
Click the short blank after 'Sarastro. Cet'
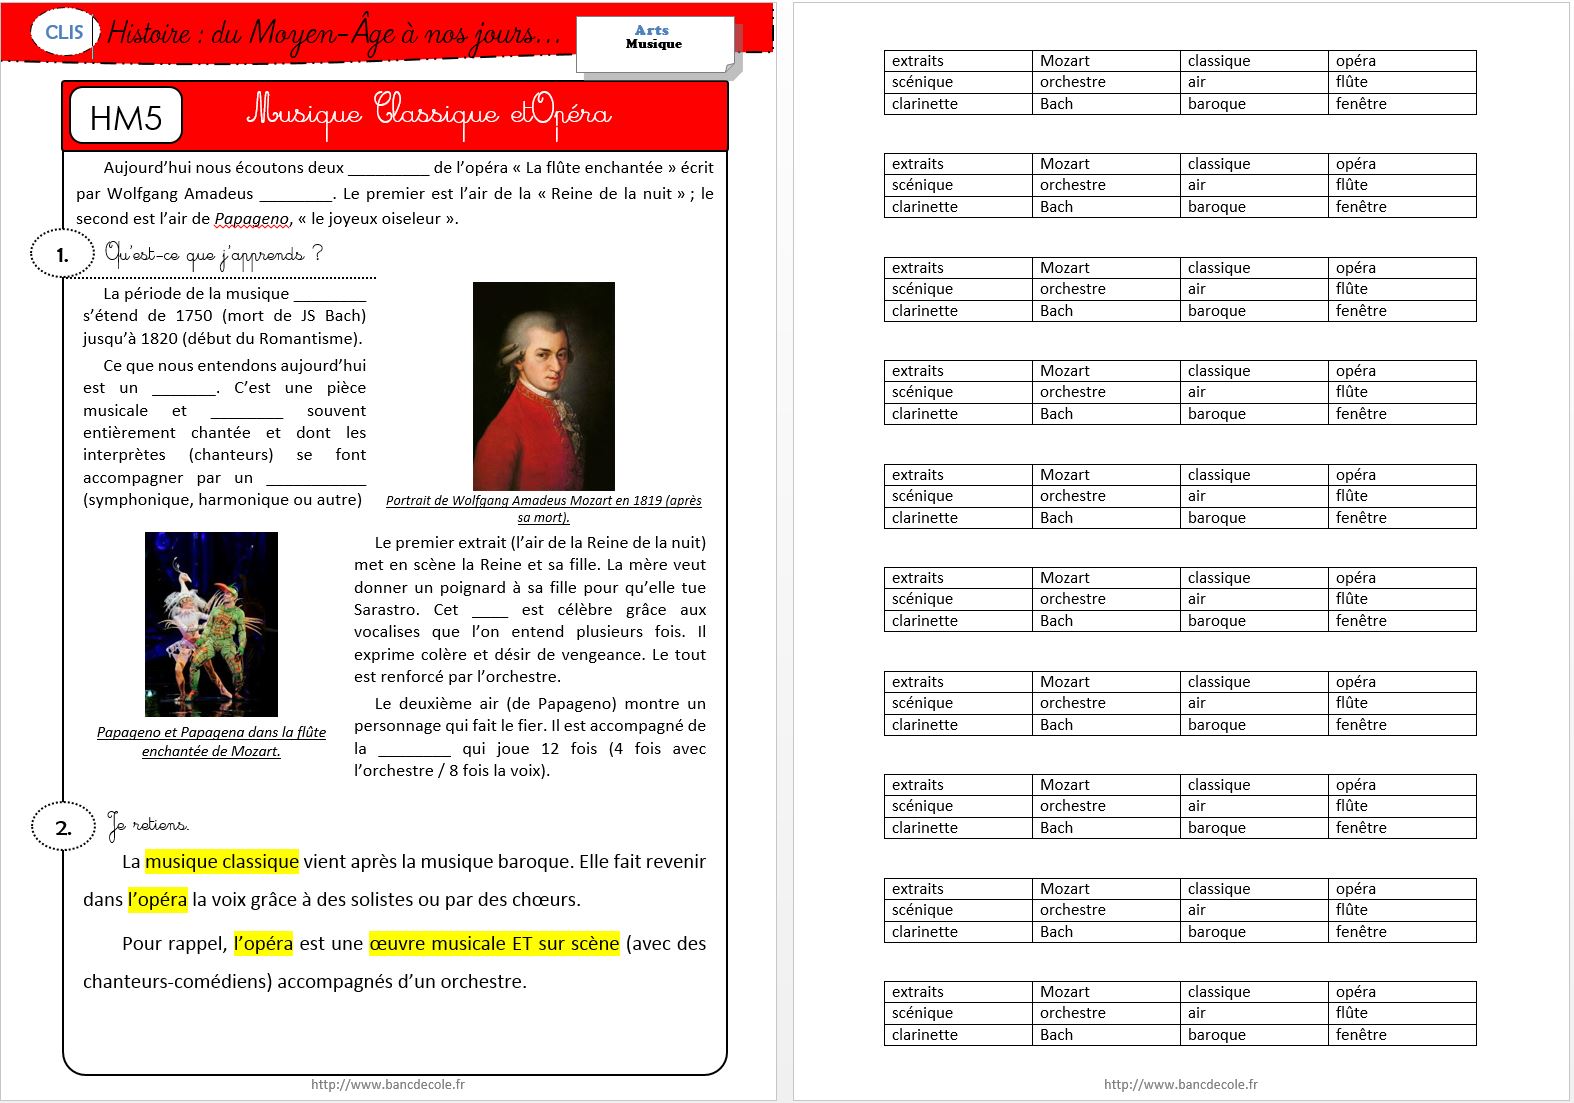click(490, 611)
